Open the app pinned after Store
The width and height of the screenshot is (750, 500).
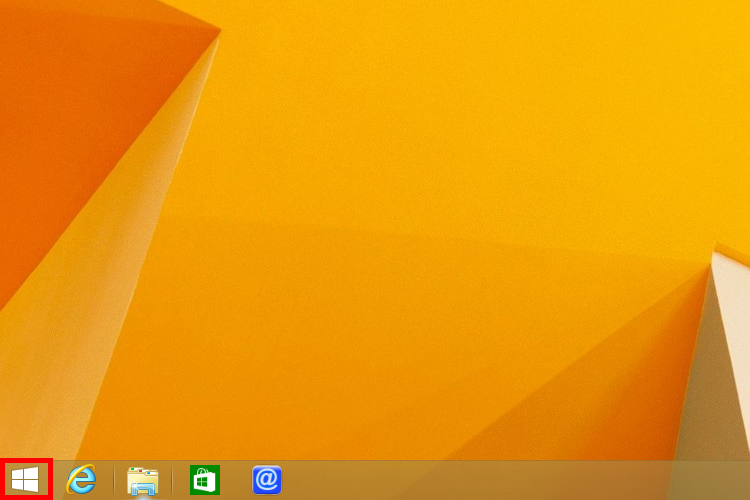[266, 480]
